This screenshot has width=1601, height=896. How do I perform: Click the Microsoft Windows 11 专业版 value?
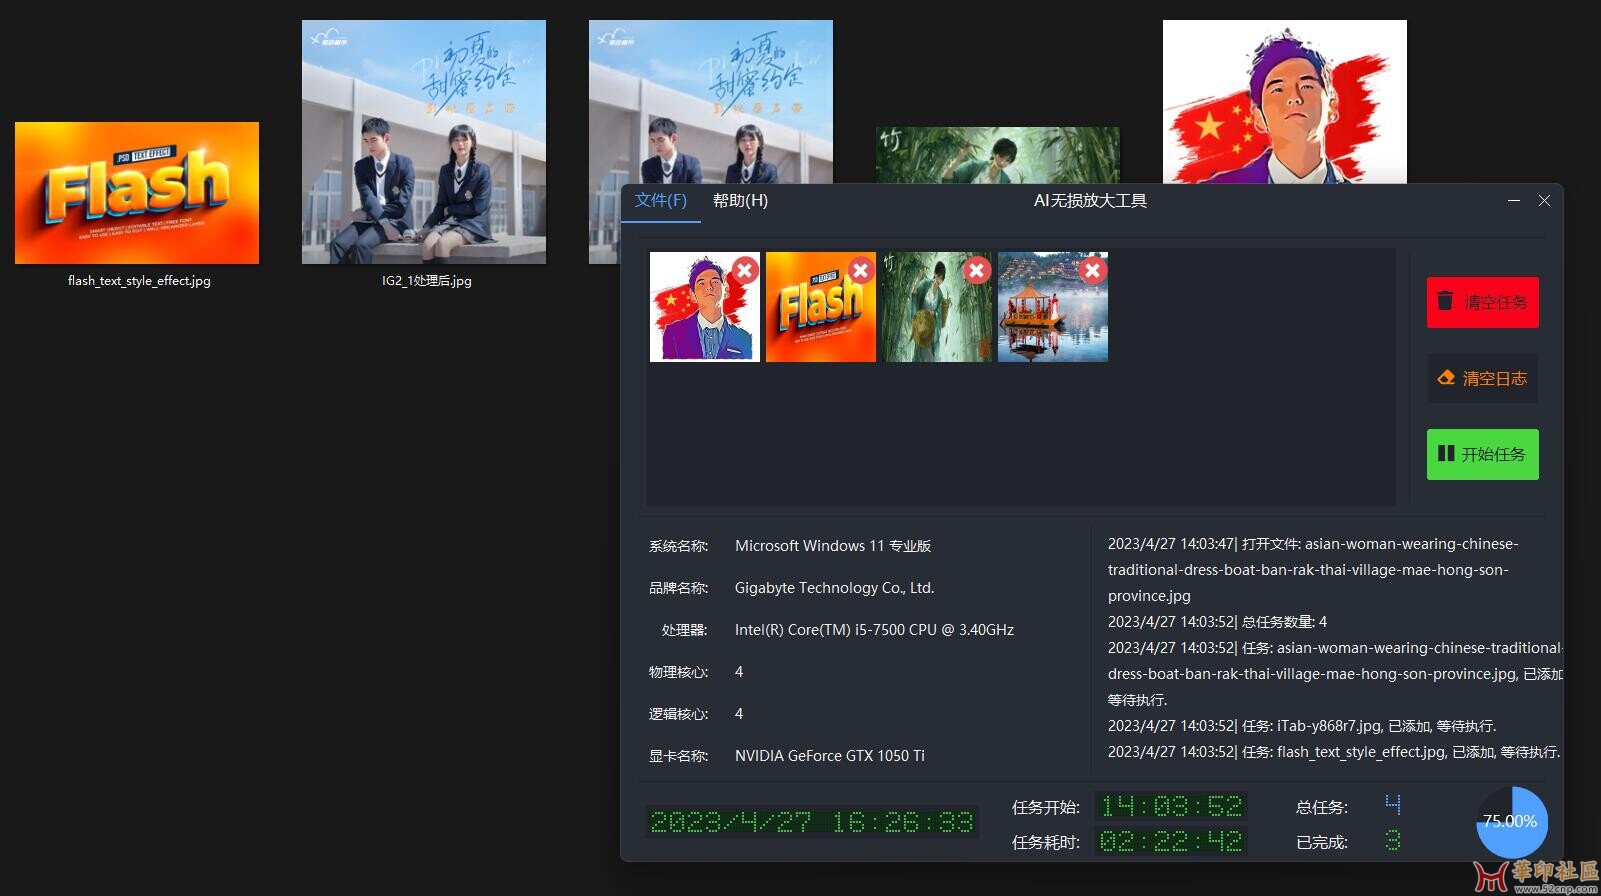pyautogui.click(x=833, y=546)
